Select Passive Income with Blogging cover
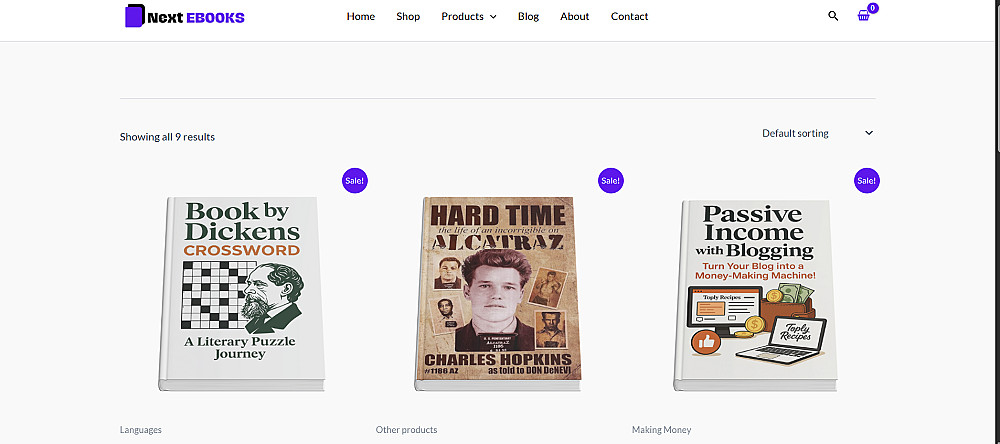Image resolution: width=1000 pixels, height=444 pixels. click(x=754, y=292)
